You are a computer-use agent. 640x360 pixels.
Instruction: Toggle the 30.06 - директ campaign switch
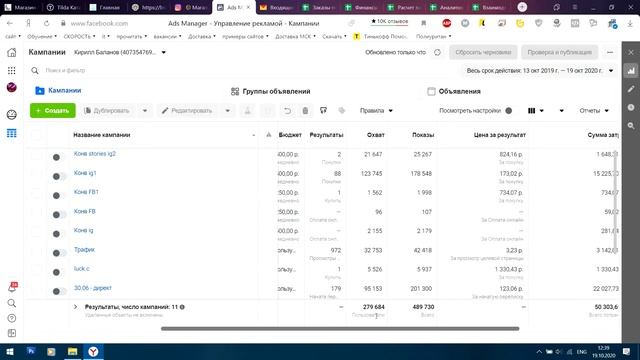[59, 291]
